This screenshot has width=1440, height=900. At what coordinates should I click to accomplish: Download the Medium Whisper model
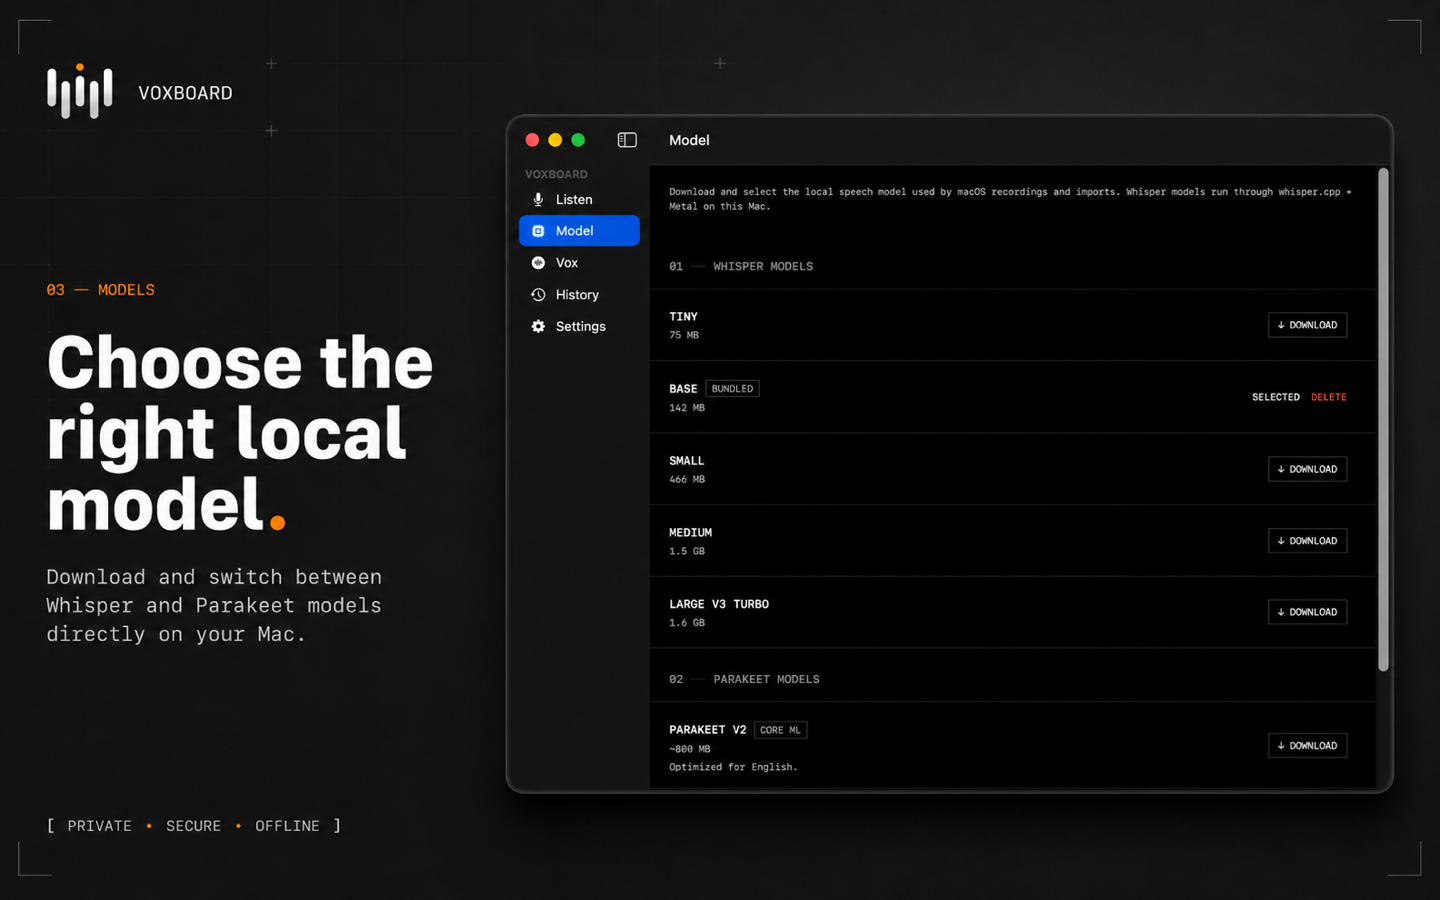tap(1307, 541)
